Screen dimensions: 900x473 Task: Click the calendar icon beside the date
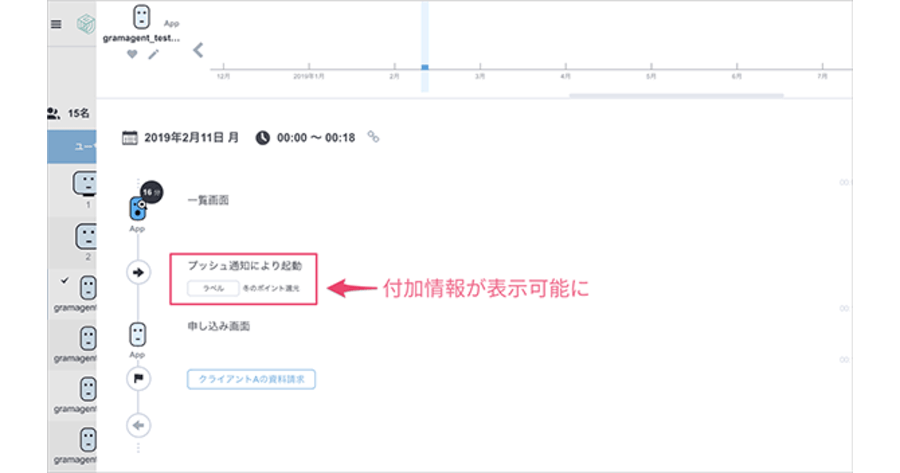(x=130, y=138)
